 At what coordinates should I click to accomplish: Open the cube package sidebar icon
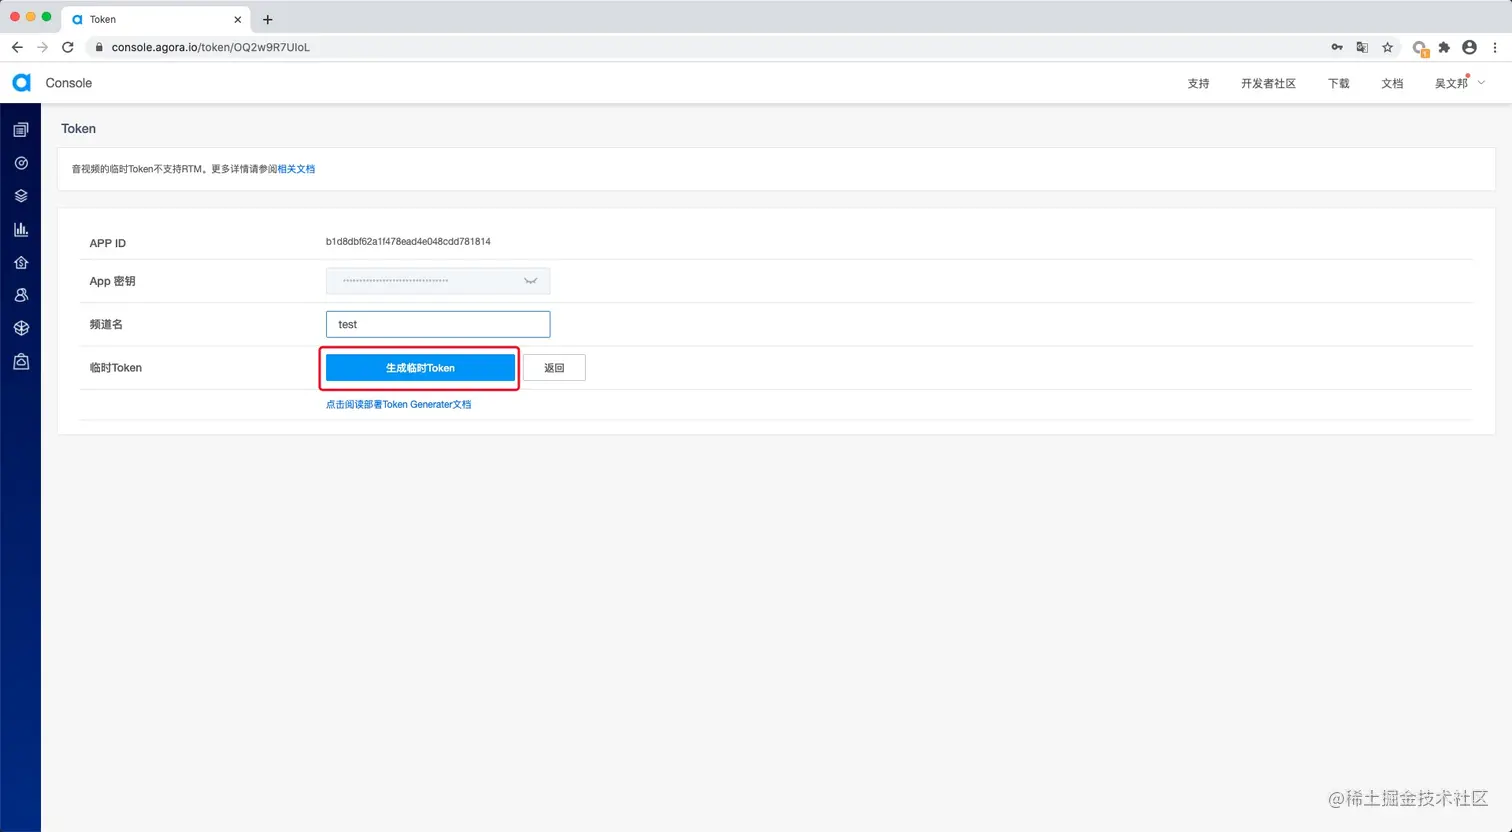(x=21, y=328)
